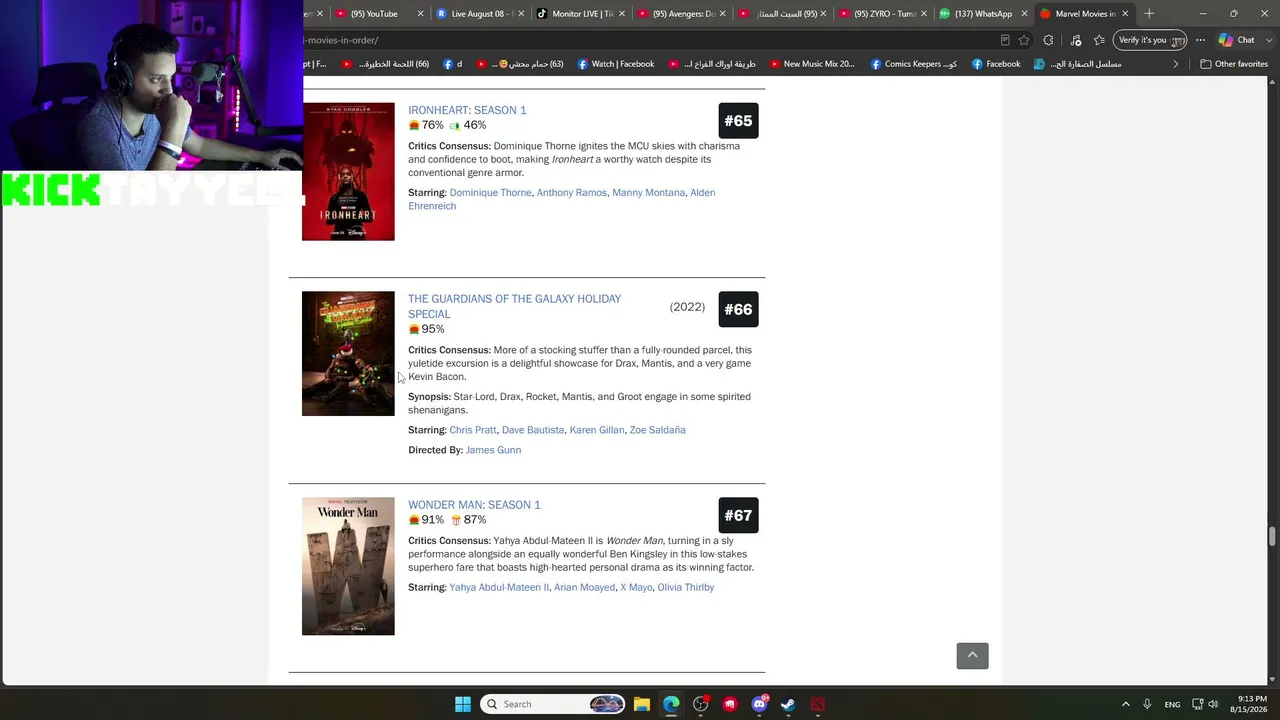Viewport: 1280px width, 720px height.
Task: Open the IRONHEART: SEASON 1 title link
Action: coord(467,110)
